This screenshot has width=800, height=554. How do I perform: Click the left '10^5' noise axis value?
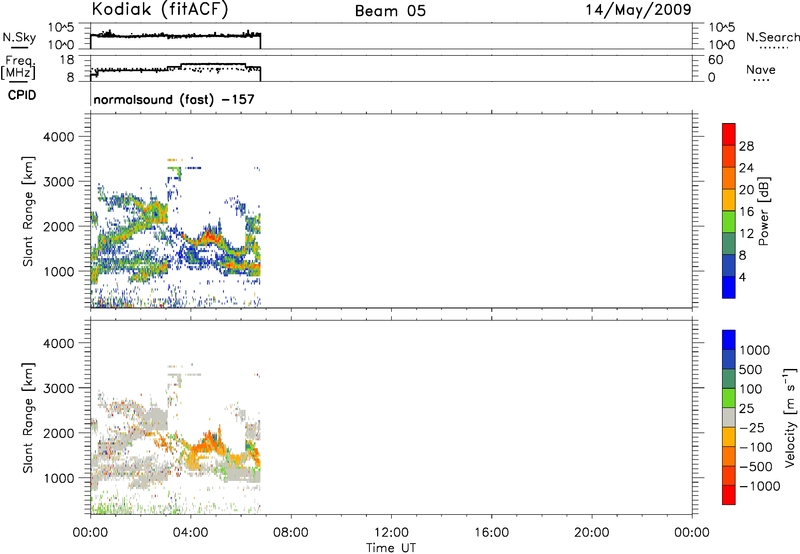click(61, 28)
